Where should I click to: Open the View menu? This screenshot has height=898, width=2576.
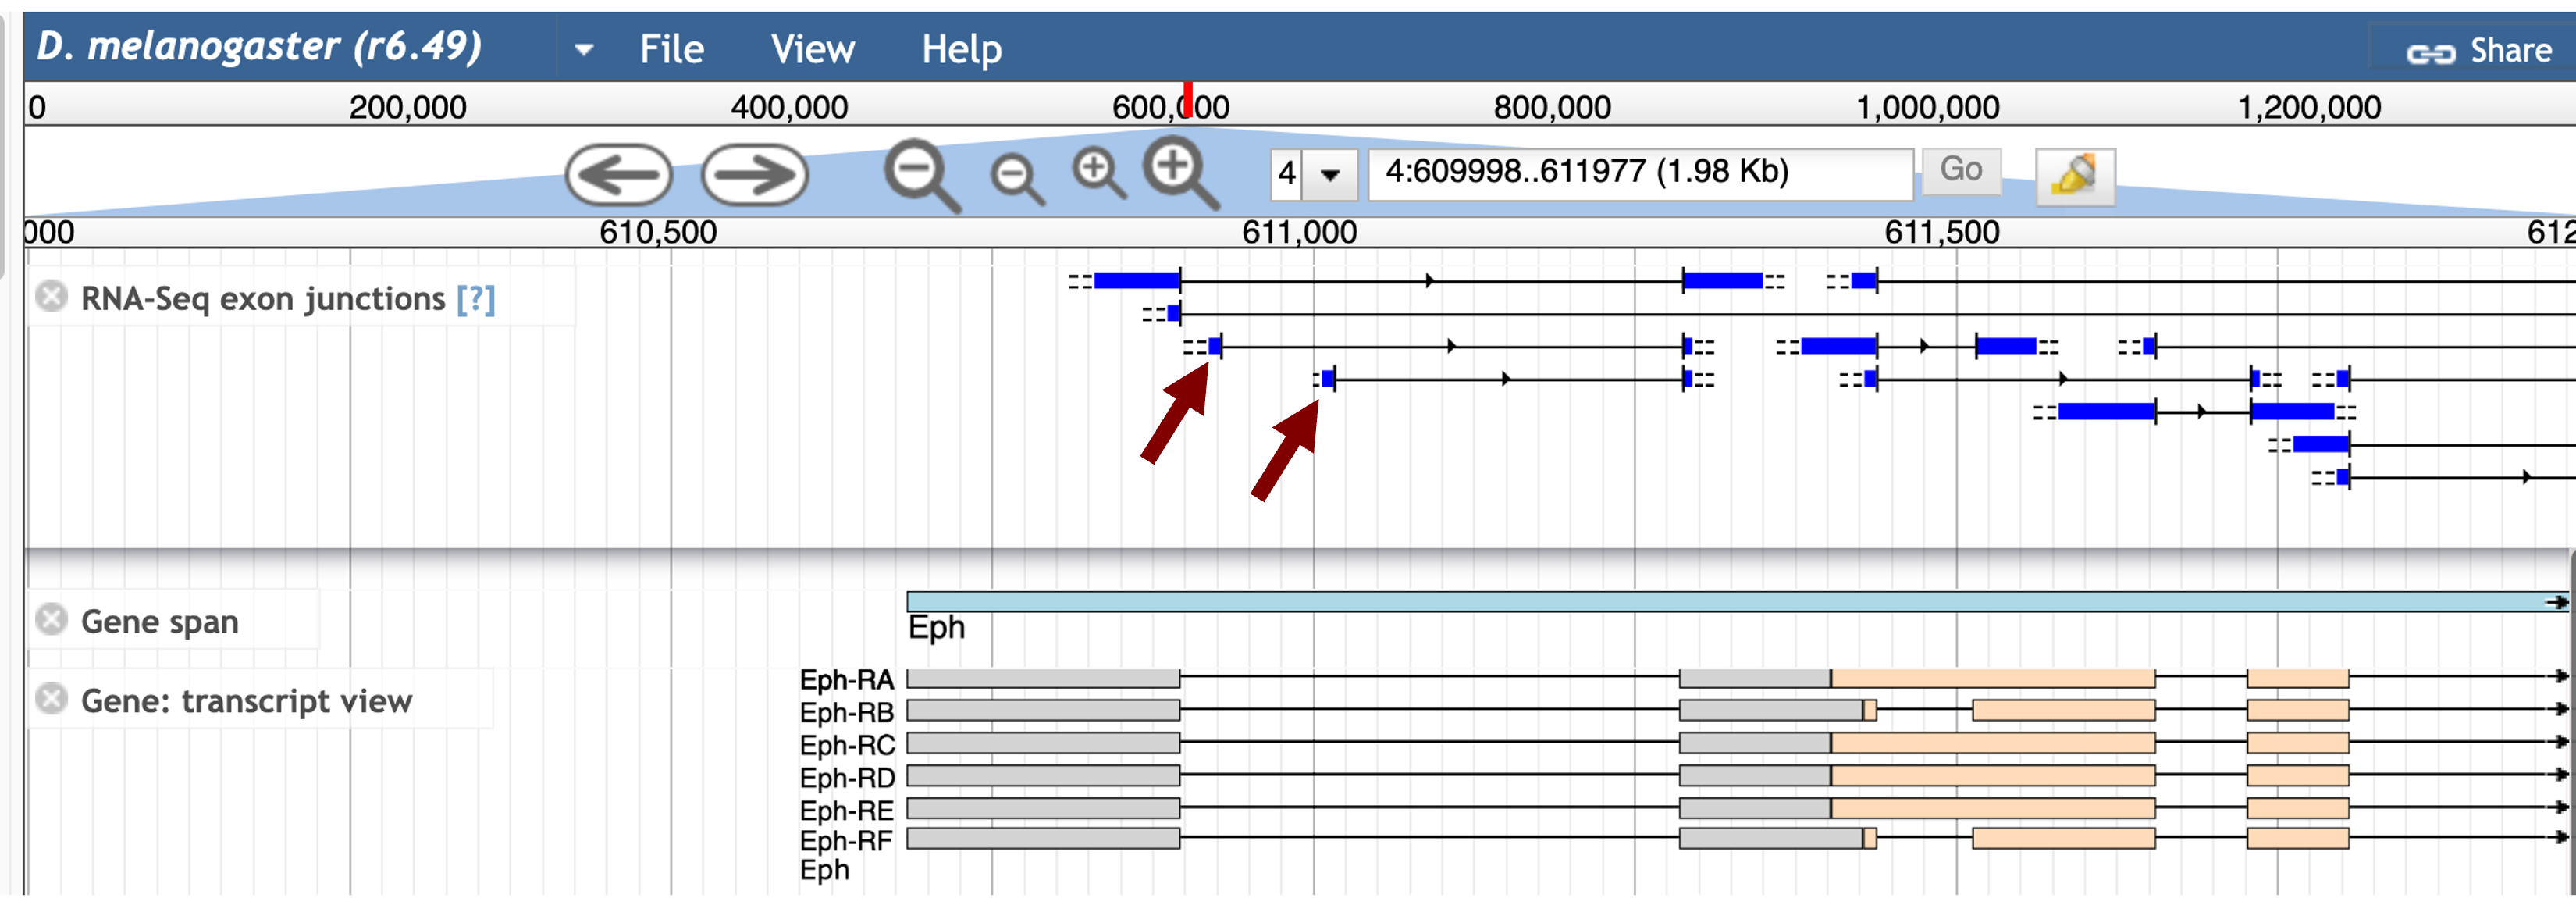812,49
